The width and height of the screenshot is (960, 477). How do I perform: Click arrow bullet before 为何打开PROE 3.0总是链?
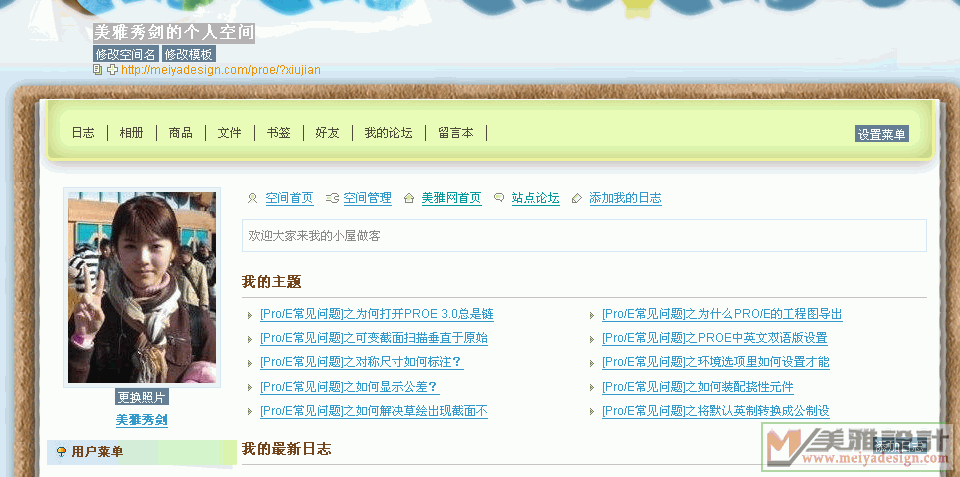[250, 315]
